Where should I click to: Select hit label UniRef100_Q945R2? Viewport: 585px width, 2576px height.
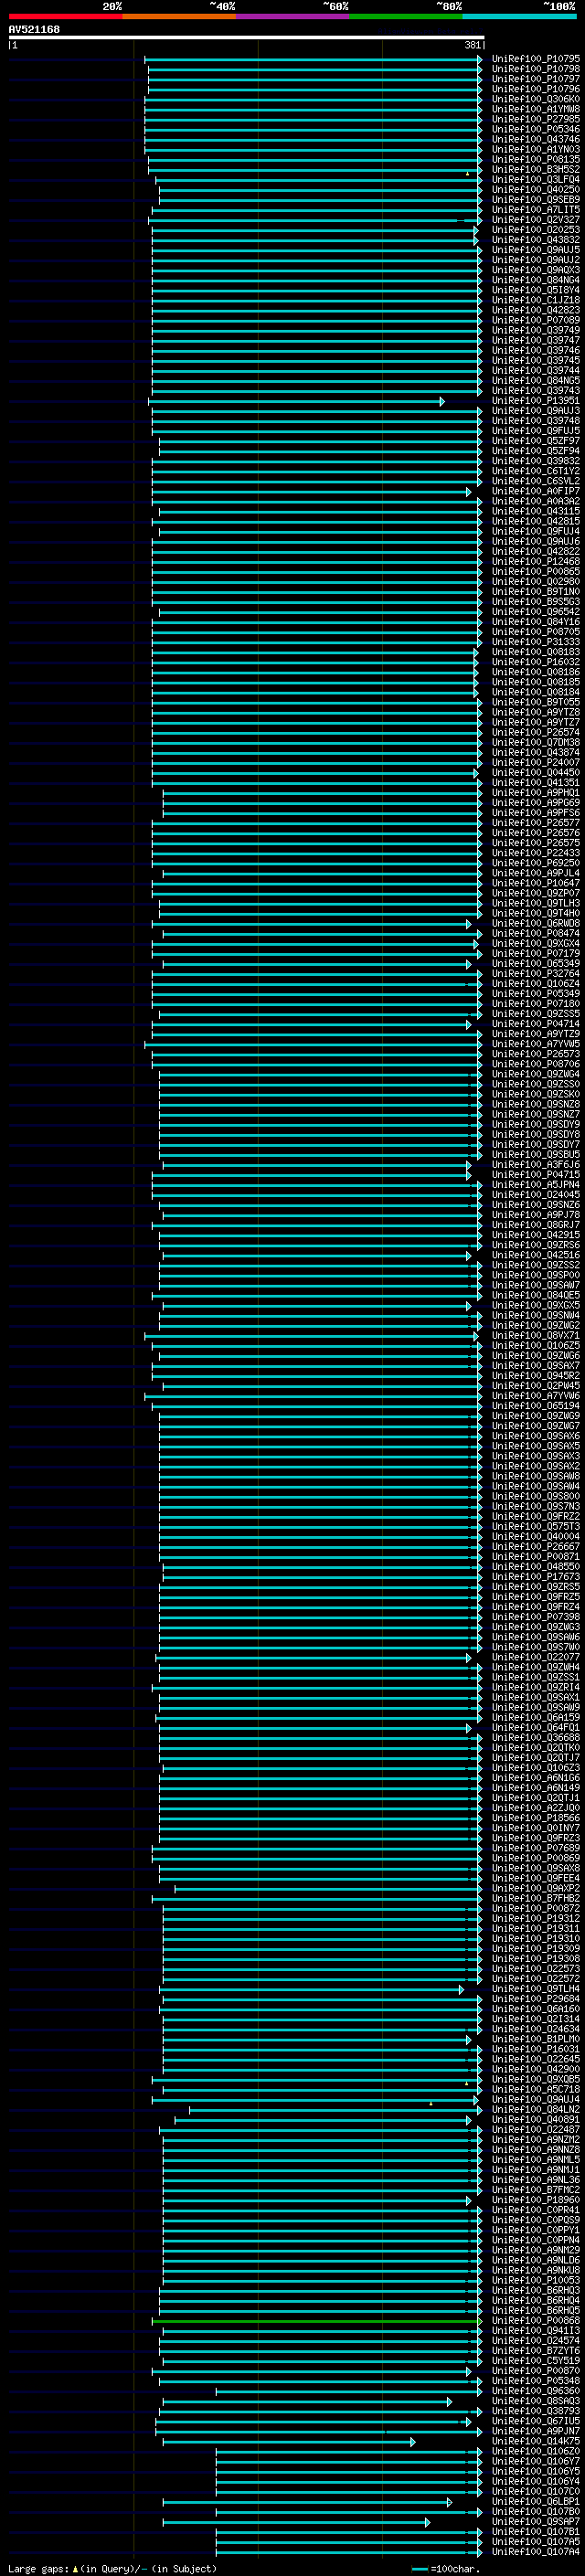(x=535, y=1375)
